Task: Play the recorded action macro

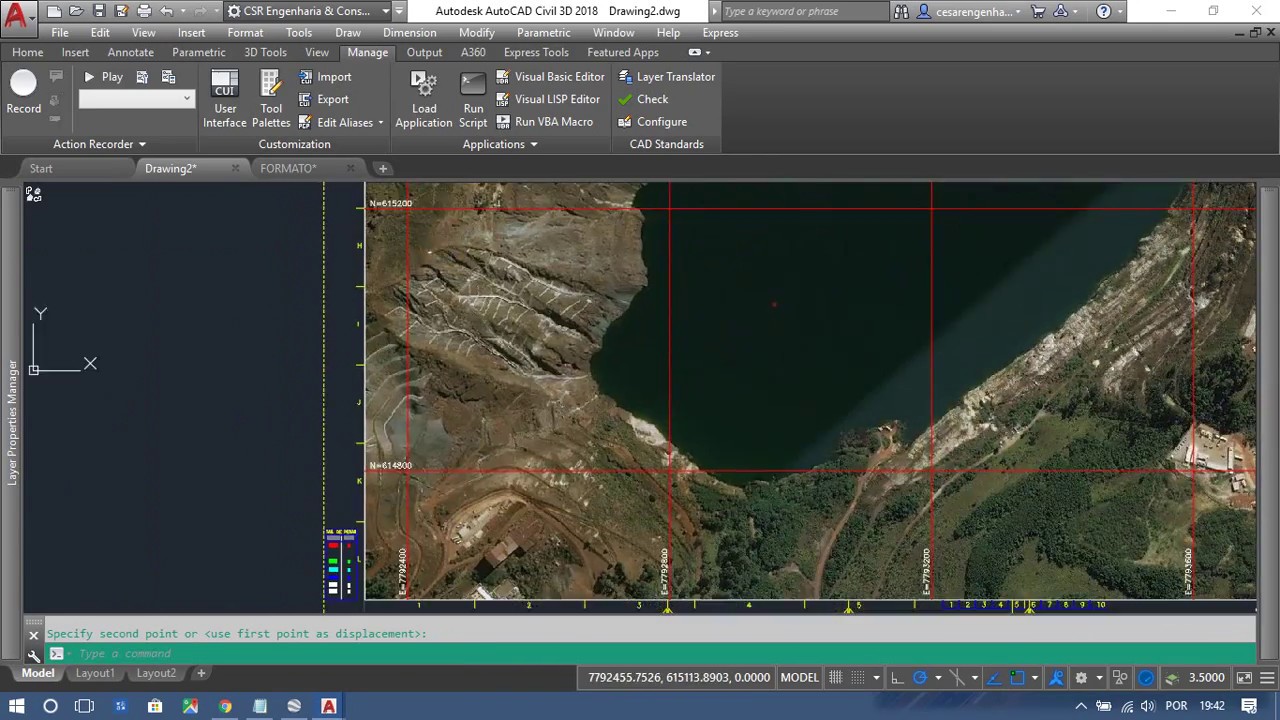Action: (x=103, y=77)
